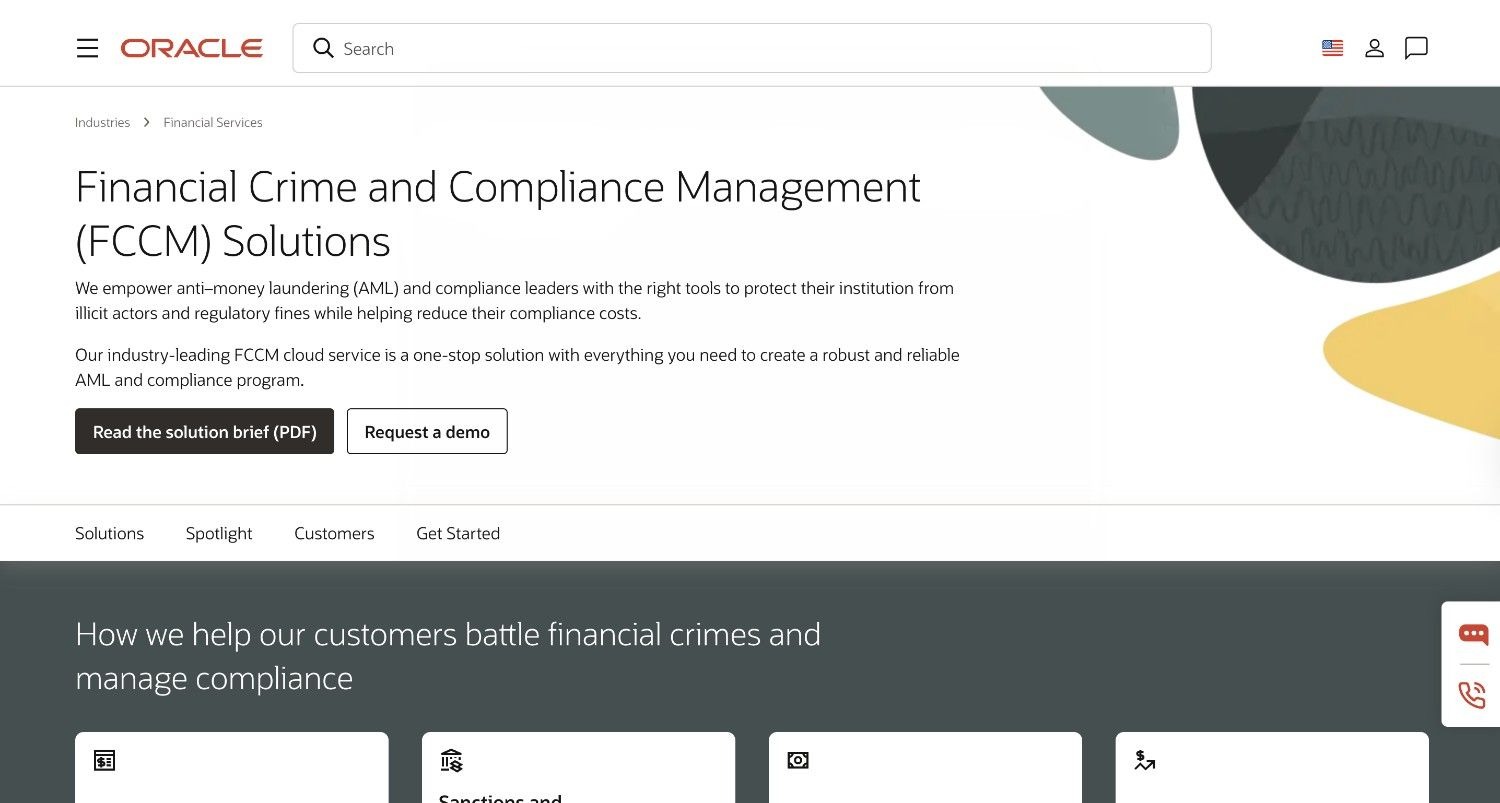Viewport: 1500px width, 803px height.
Task: Click the Sanctions card bank icon
Action: click(x=451, y=761)
